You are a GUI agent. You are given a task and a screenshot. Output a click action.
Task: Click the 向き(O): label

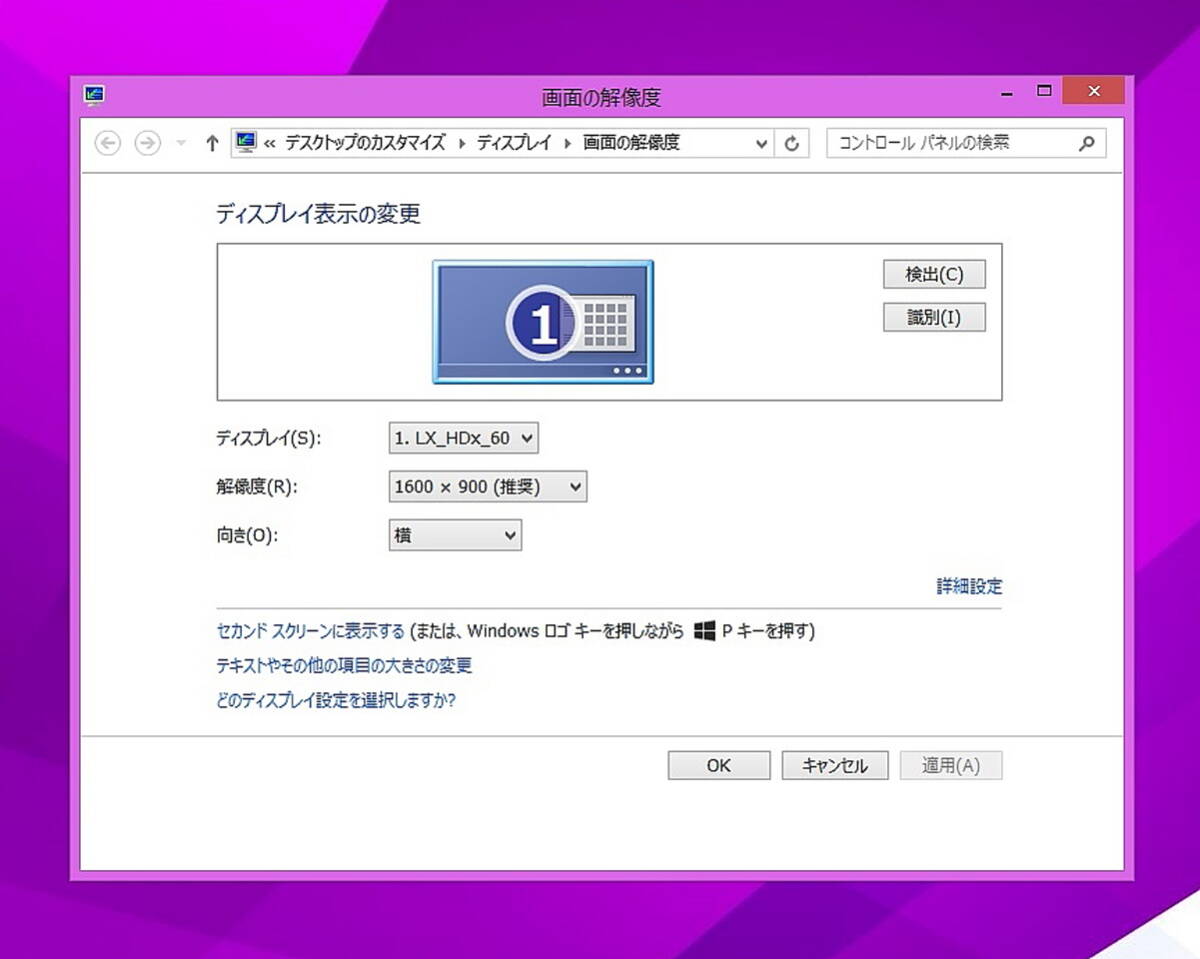[247, 536]
